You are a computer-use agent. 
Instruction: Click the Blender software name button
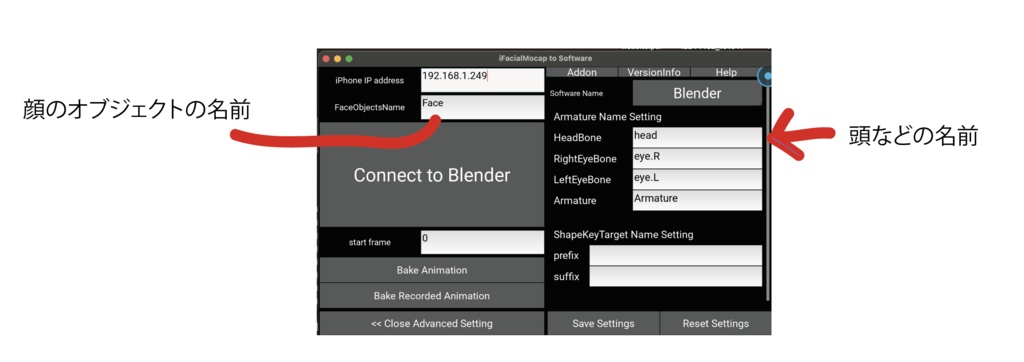coord(697,93)
